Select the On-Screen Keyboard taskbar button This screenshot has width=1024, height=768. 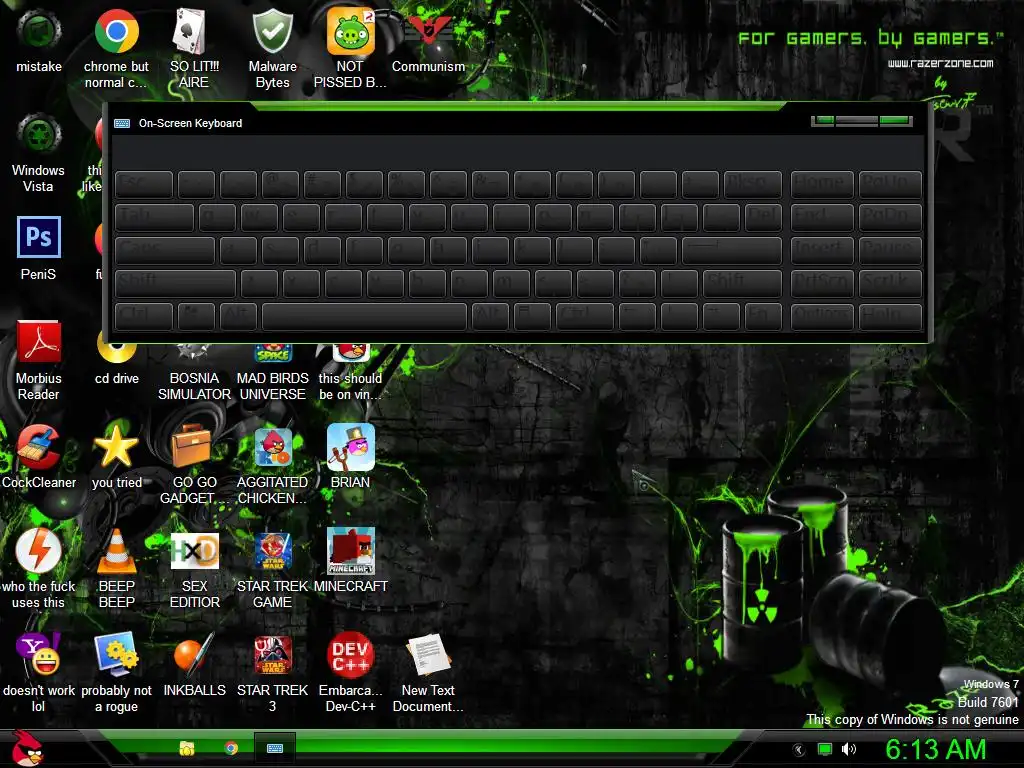(x=275, y=748)
